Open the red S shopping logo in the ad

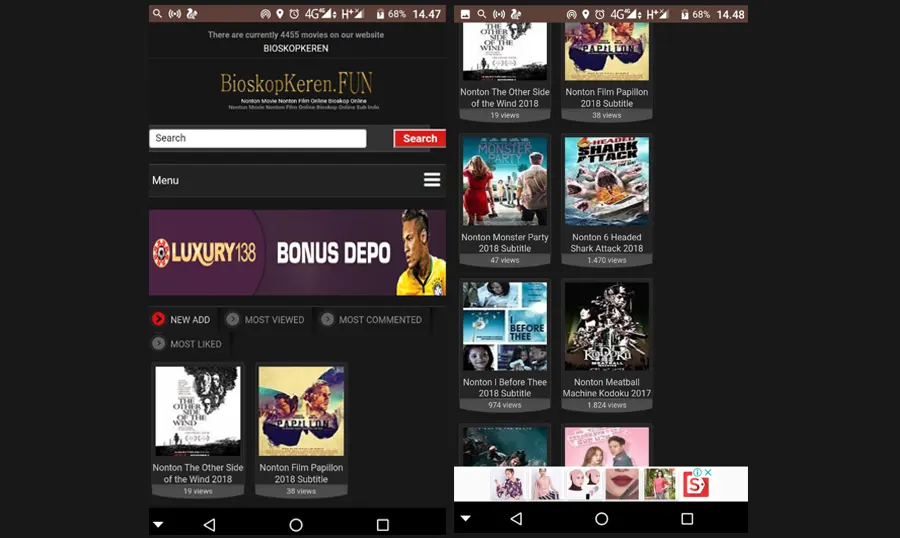click(695, 486)
